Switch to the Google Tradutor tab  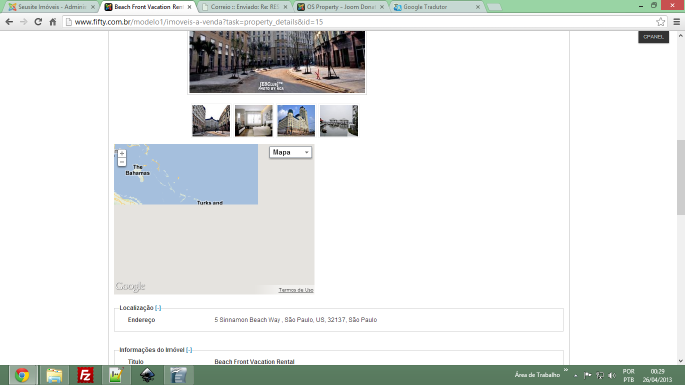pos(436,7)
